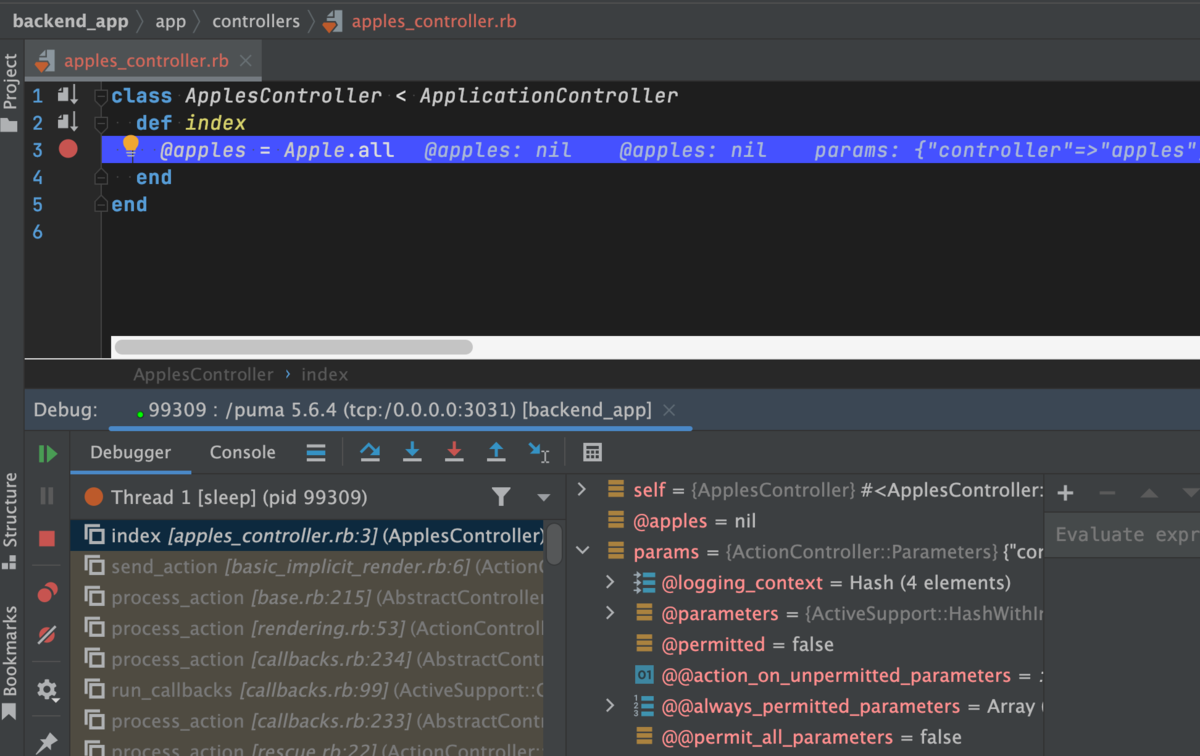Click the editor horizontal scrollbar
1200x756 pixels.
(293, 347)
